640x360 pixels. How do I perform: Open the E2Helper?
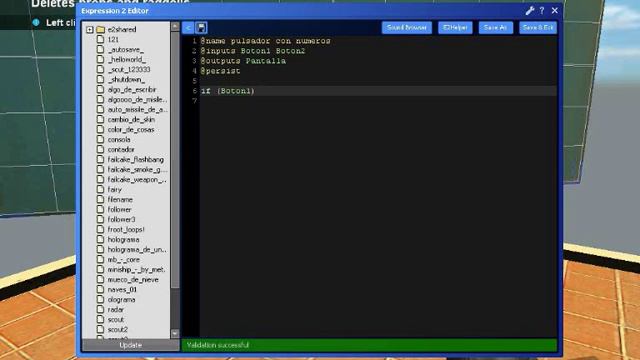[x=455, y=28]
